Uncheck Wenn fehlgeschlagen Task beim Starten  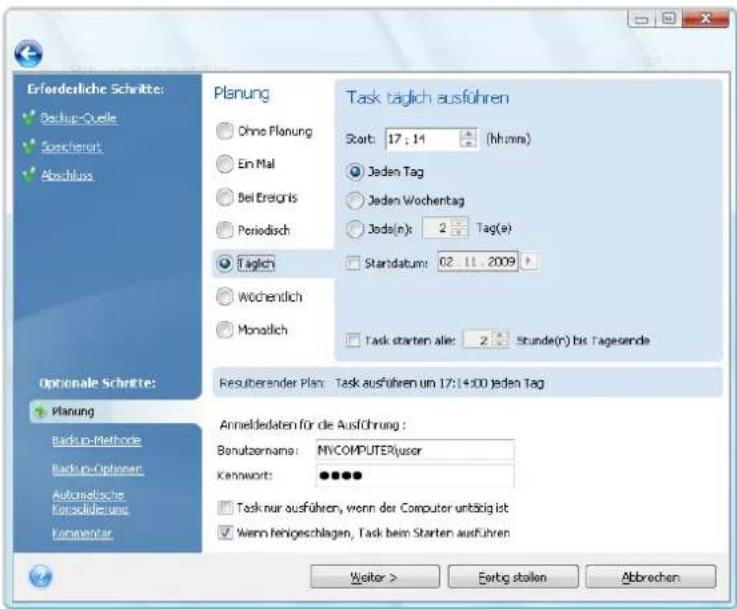tap(225, 532)
